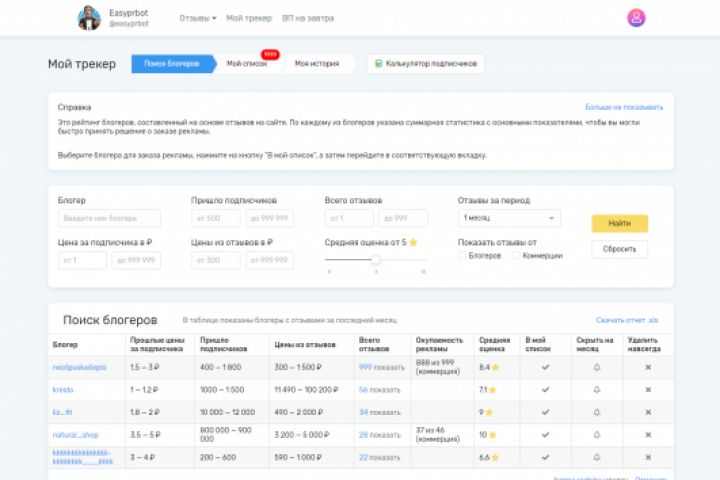The image size is (720, 480).
Task: Open blogger neotpuskaitepls link
Action: (79, 367)
